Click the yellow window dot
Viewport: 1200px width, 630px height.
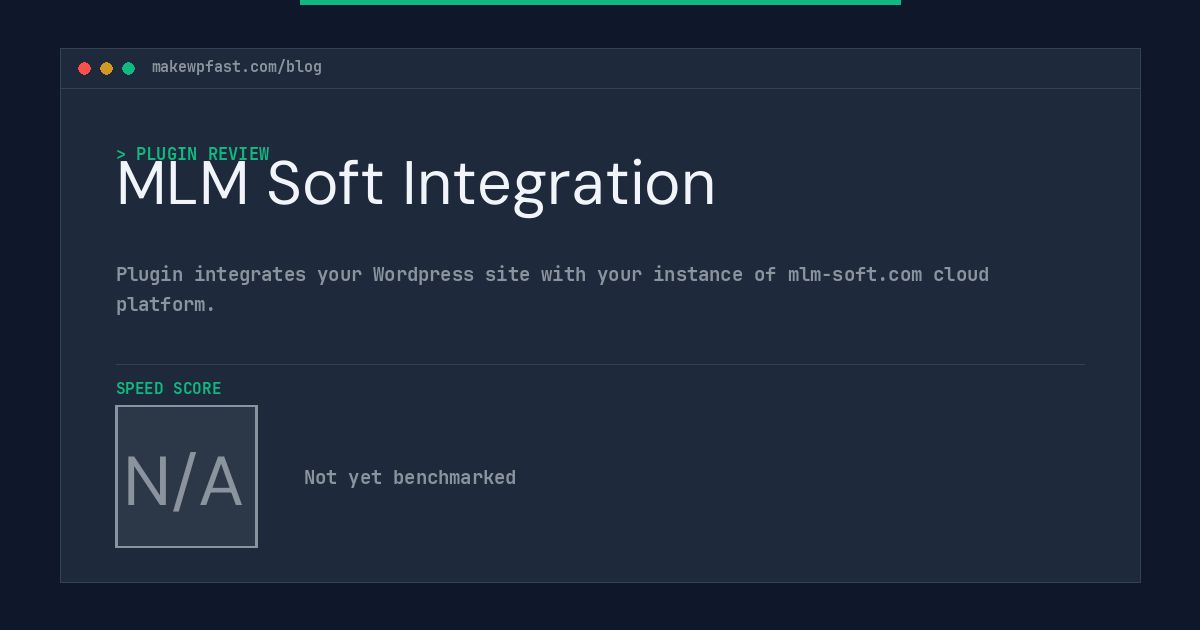click(106, 68)
